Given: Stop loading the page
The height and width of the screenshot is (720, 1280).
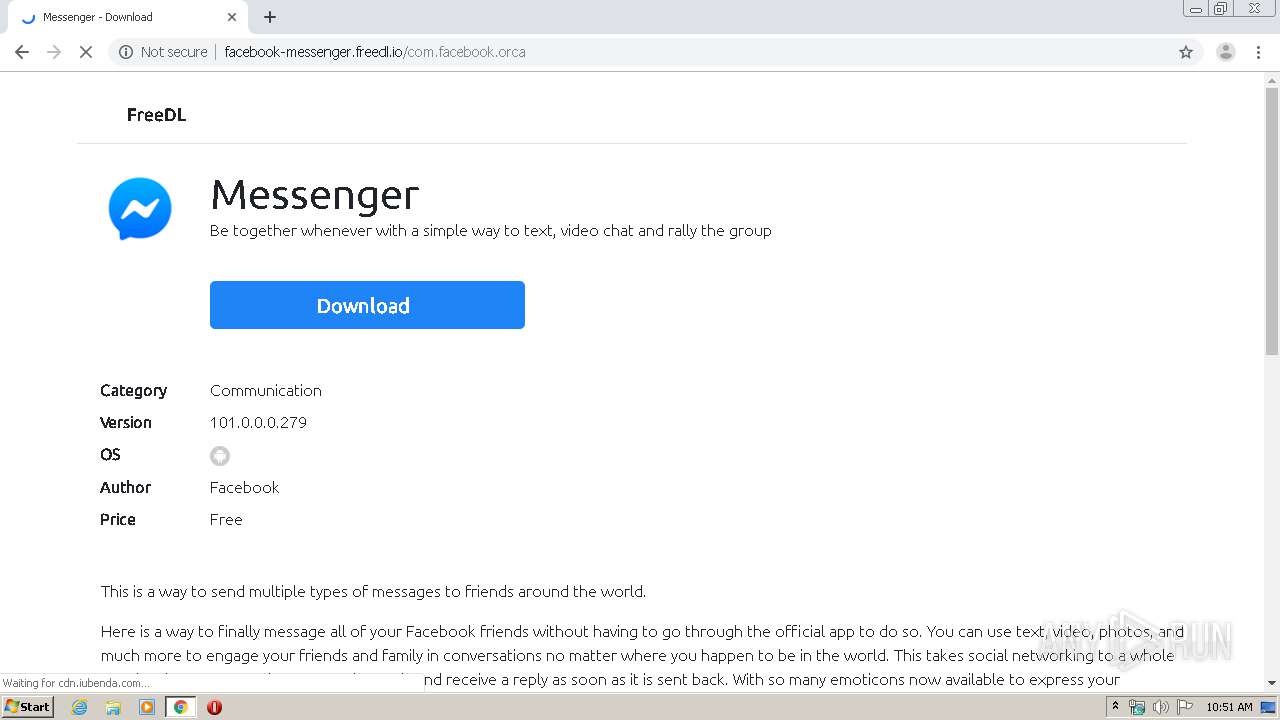Looking at the screenshot, I should point(86,52).
